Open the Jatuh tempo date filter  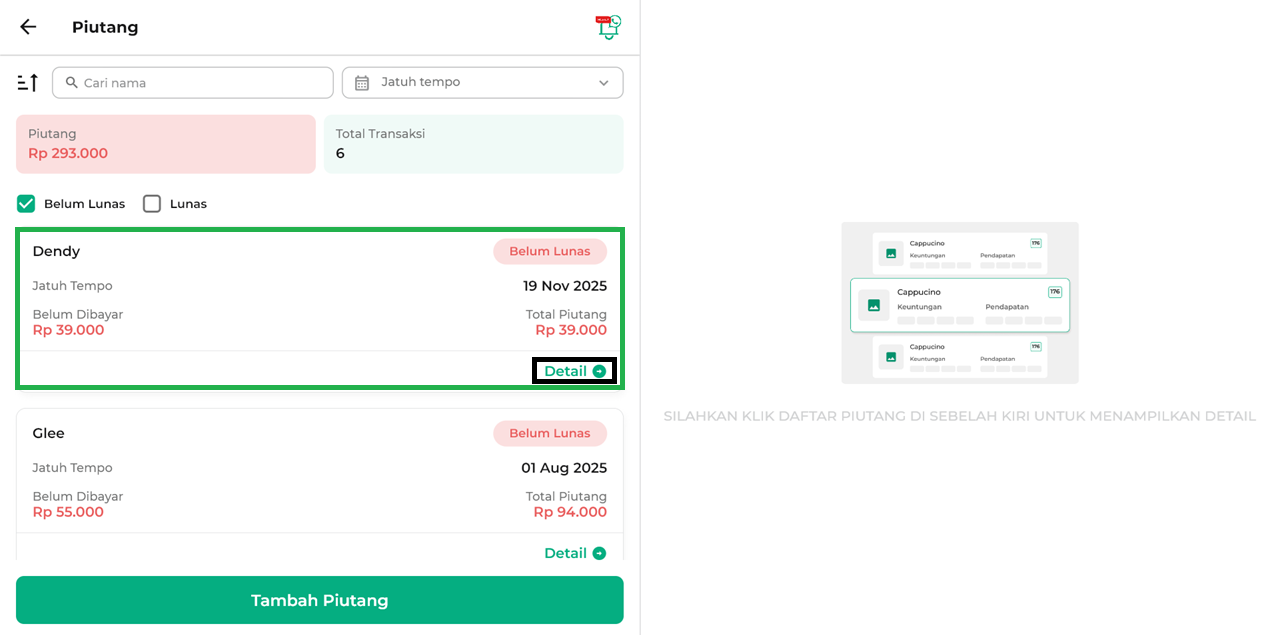[482, 83]
